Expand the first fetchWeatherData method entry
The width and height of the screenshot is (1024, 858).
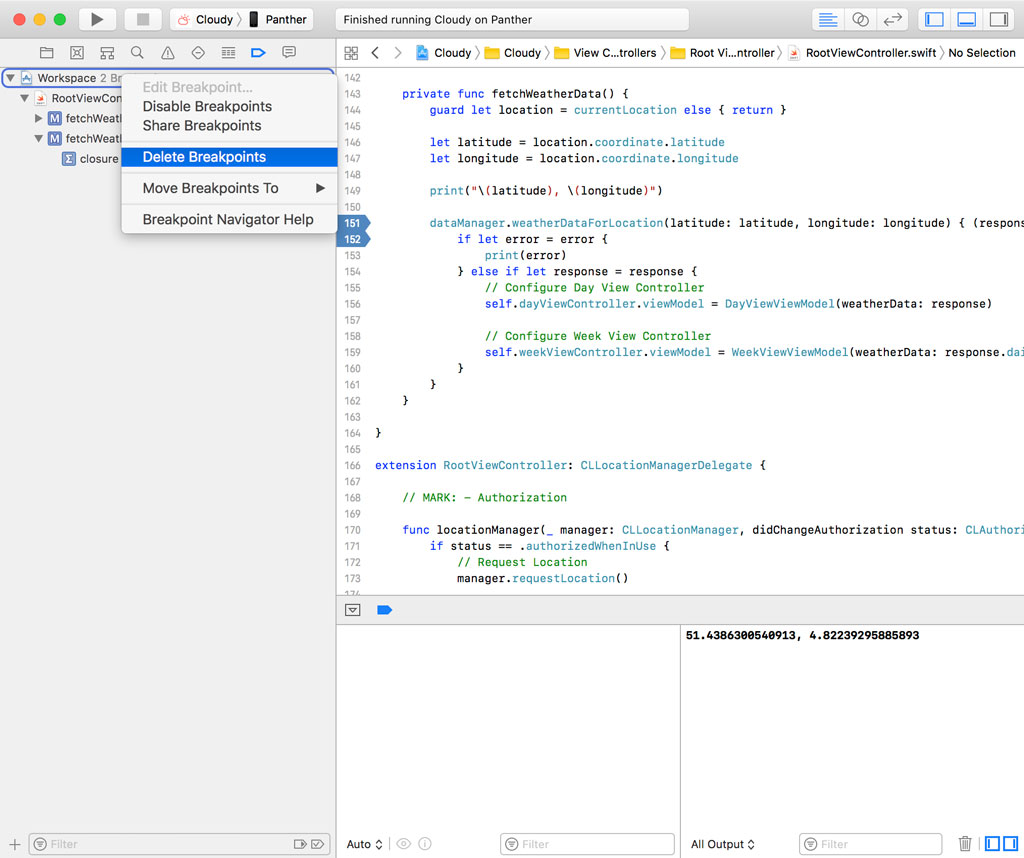[x=40, y=118]
